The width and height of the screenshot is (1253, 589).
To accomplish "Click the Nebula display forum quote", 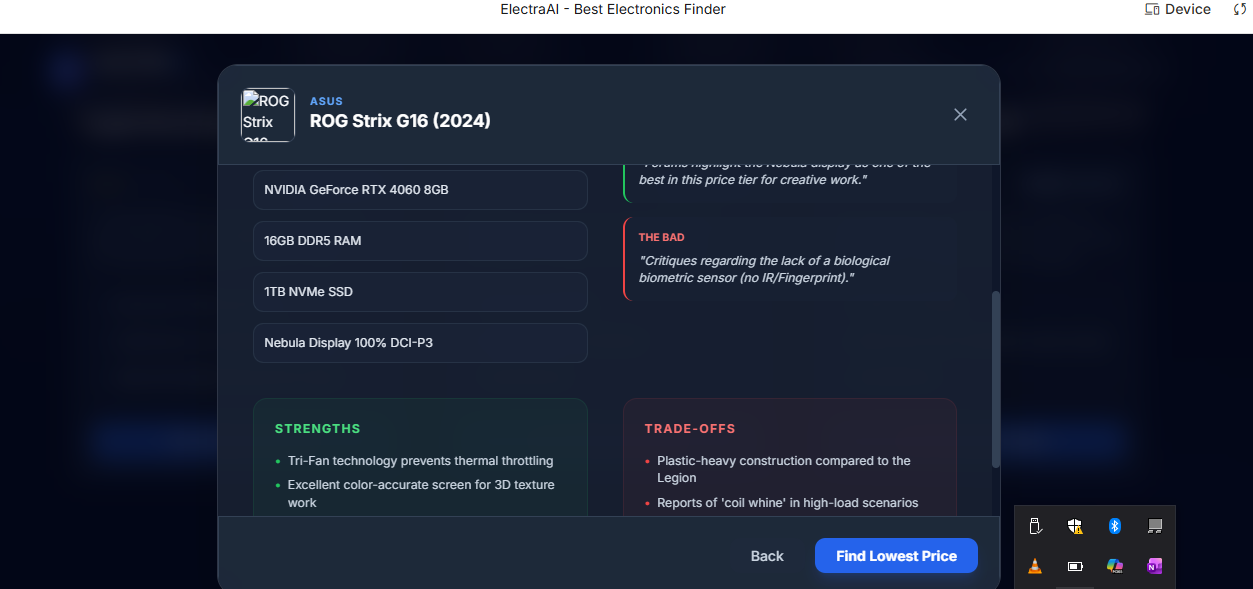I will 785,171.
